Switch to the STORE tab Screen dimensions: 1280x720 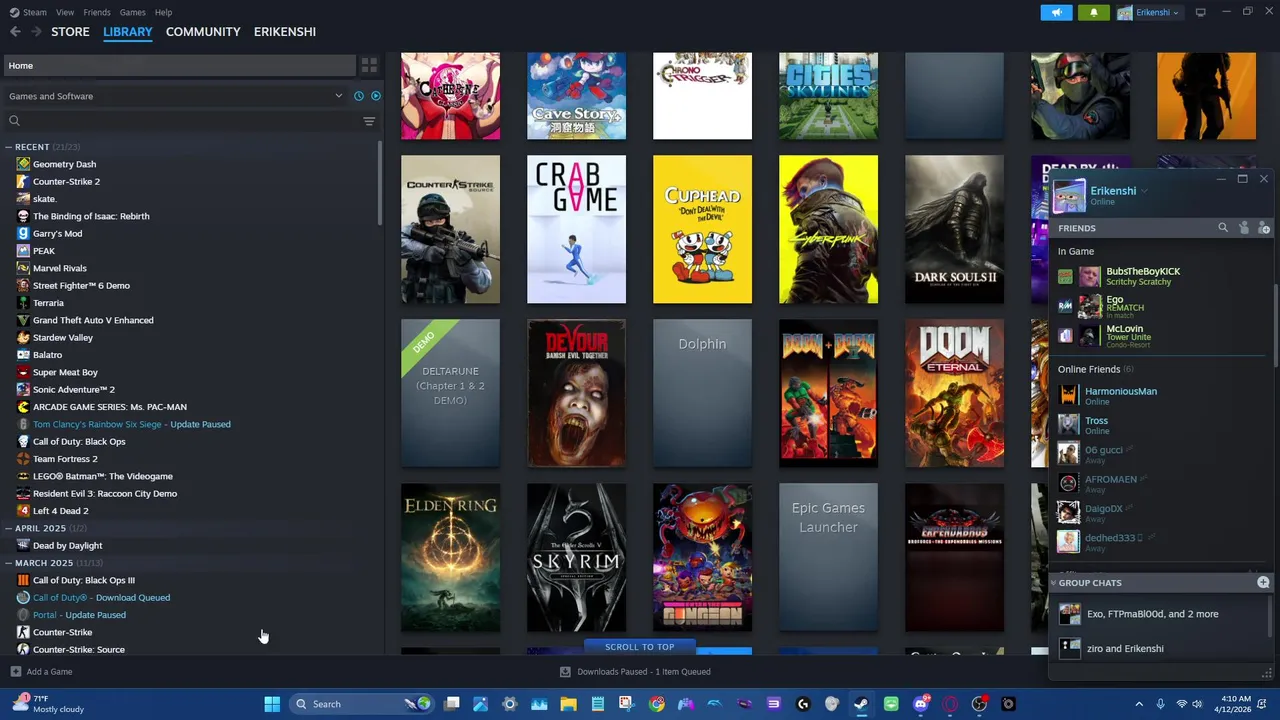tap(70, 32)
